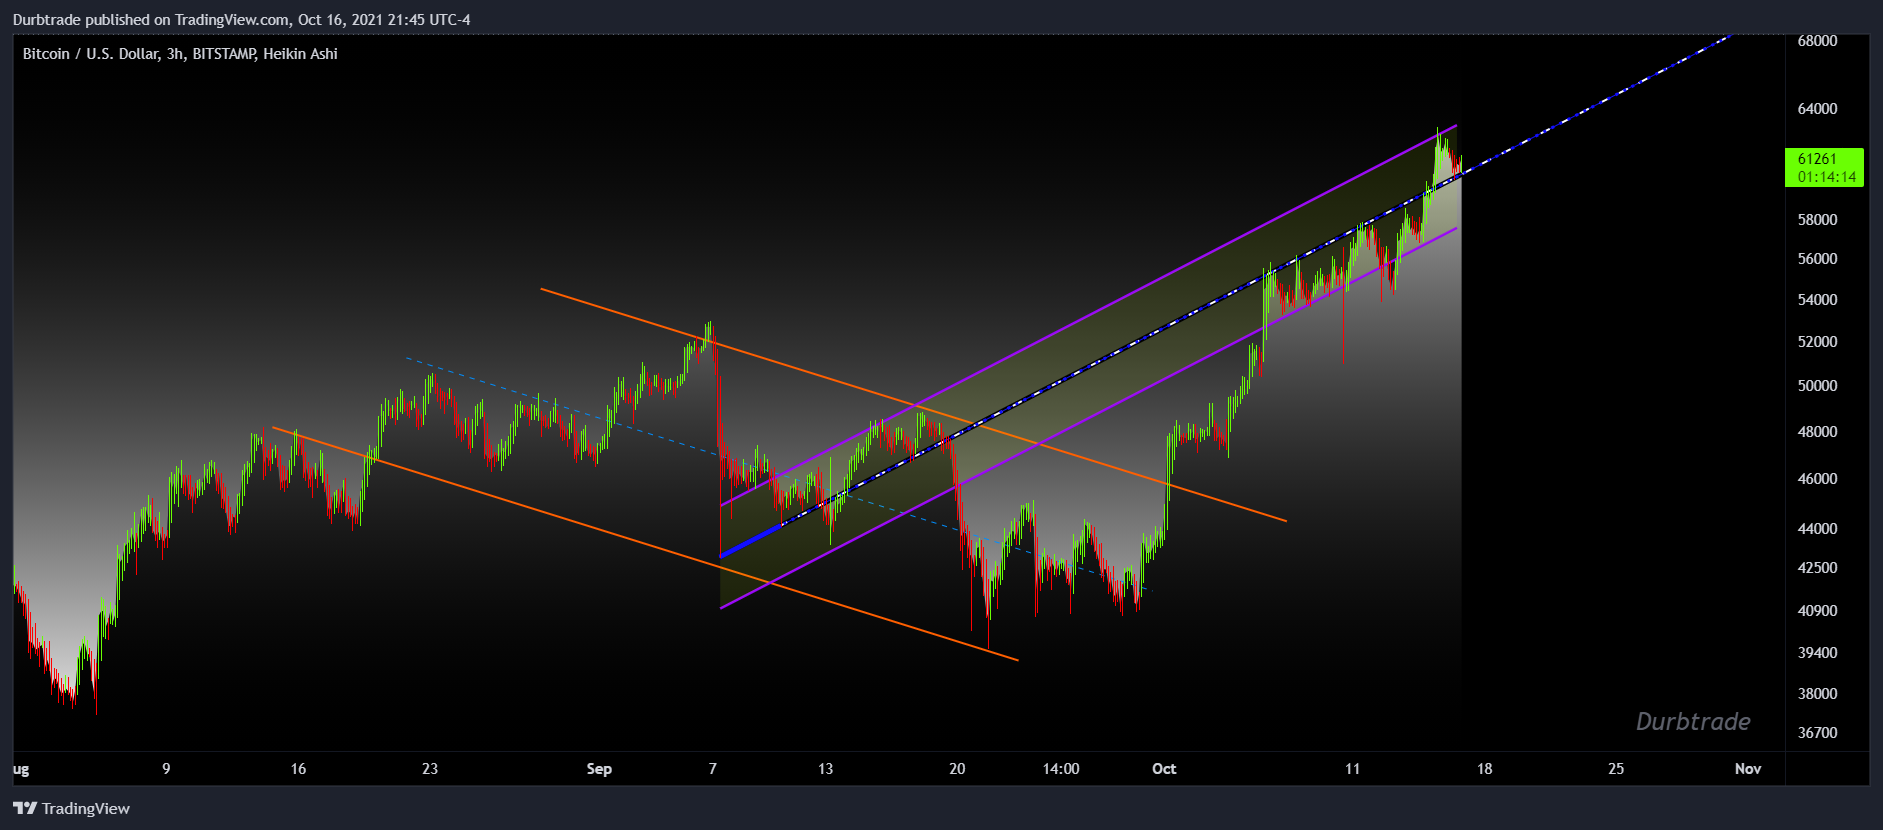Image resolution: width=1883 pixels, height=830 pixels.
Task: Click price axis label 38000
Action: pyautogui.click(x=1817, y=694)
